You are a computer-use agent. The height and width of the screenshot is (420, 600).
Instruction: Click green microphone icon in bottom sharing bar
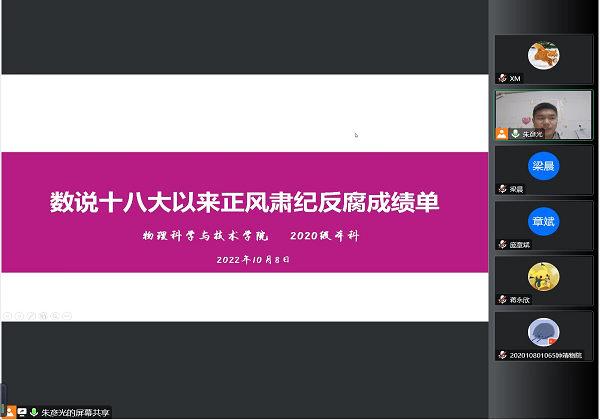tap(33, 412)
